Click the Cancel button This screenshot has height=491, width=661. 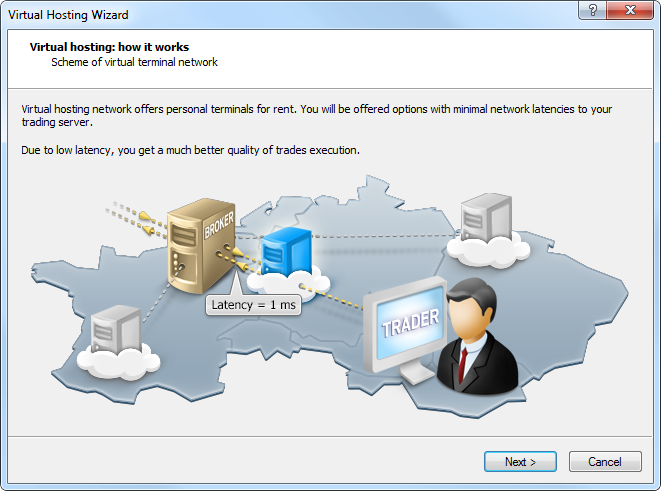[x=605, y=461]
